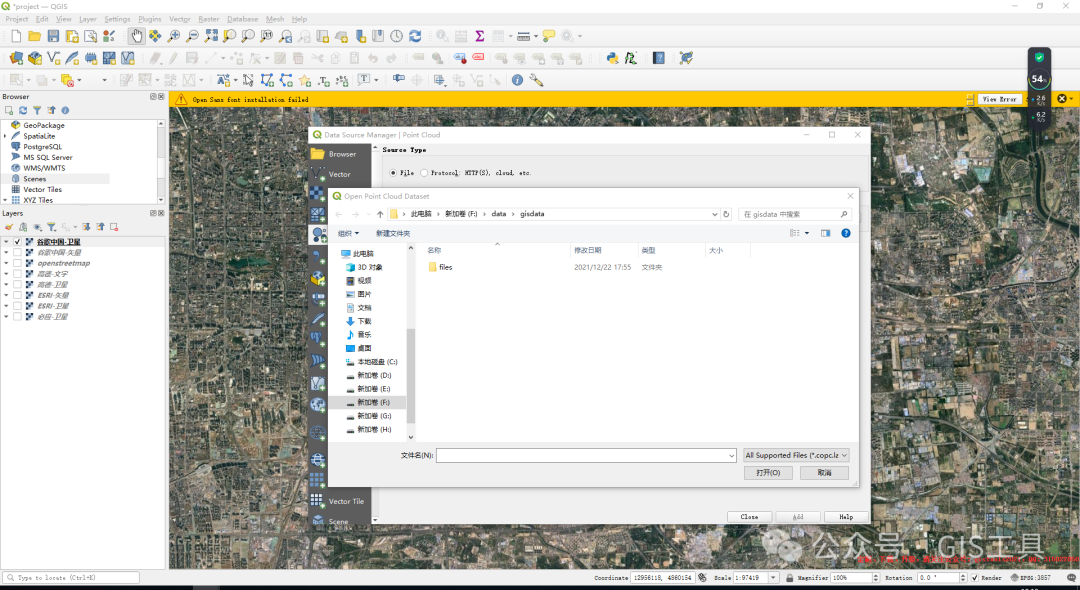Screen dimensions: 1080x590
Task: Filter the Browser panel
Action: [x=37, y=110]
